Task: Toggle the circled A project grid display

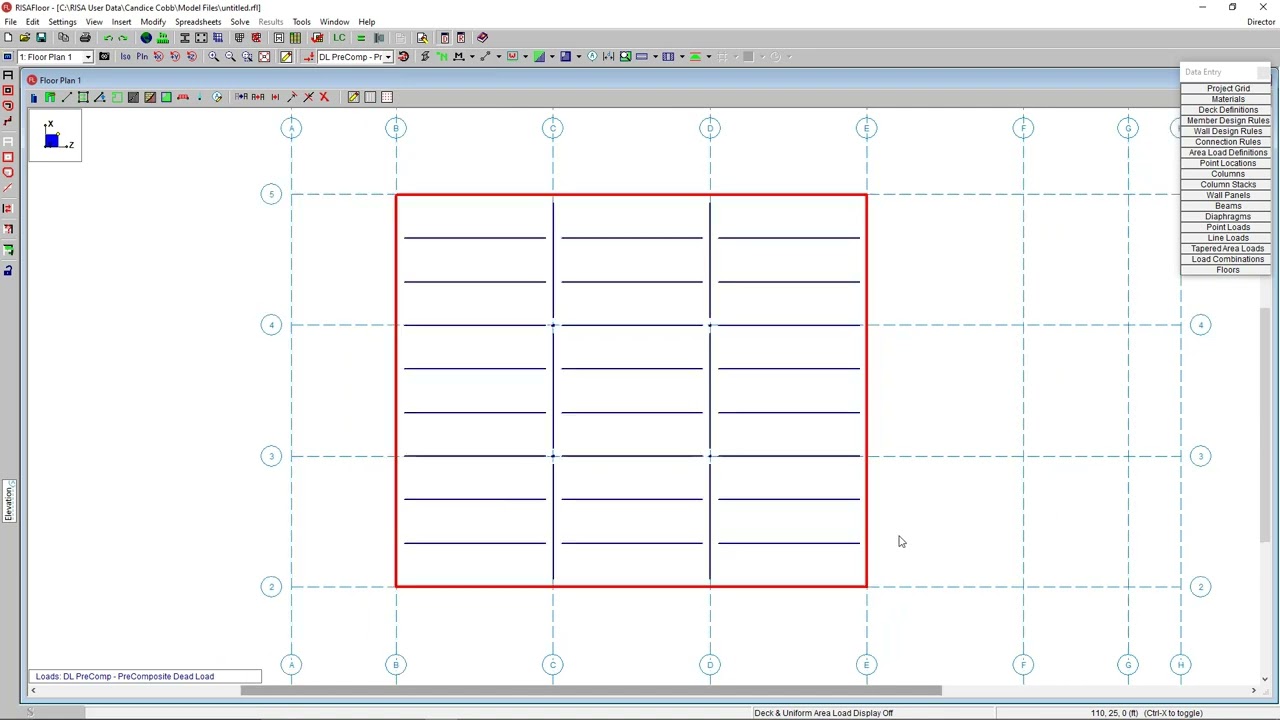Action: pos(593,57)
